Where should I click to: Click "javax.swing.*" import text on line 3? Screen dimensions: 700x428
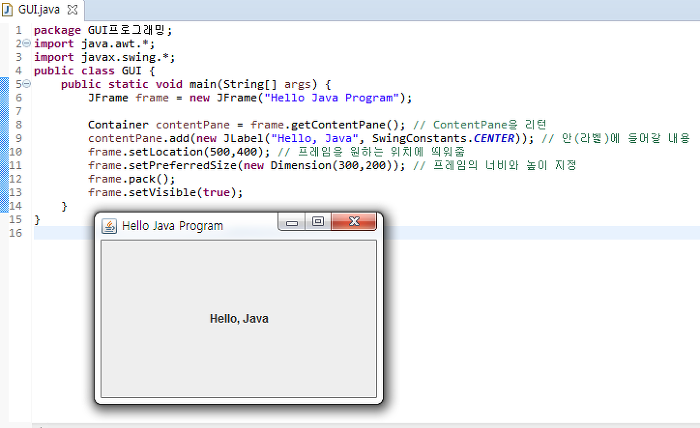click(x=125, y=57)
